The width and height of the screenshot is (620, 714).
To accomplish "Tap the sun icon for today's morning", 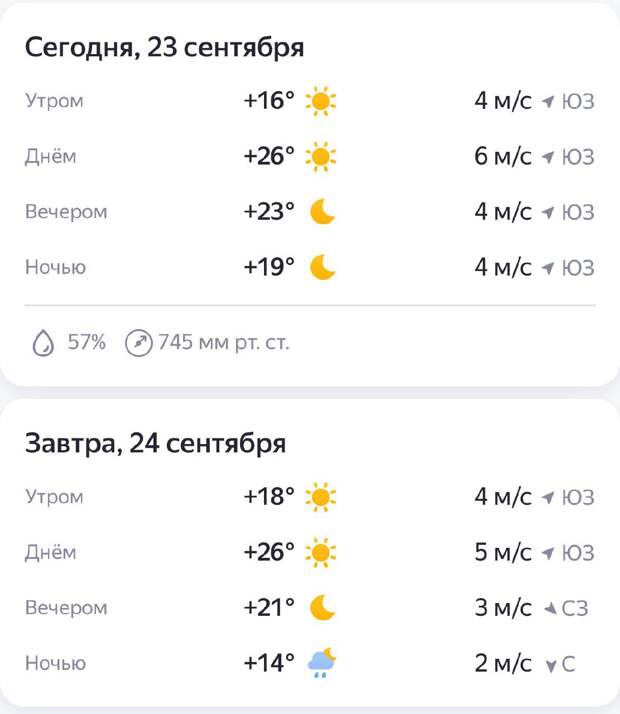I will [x=321, y=101].
